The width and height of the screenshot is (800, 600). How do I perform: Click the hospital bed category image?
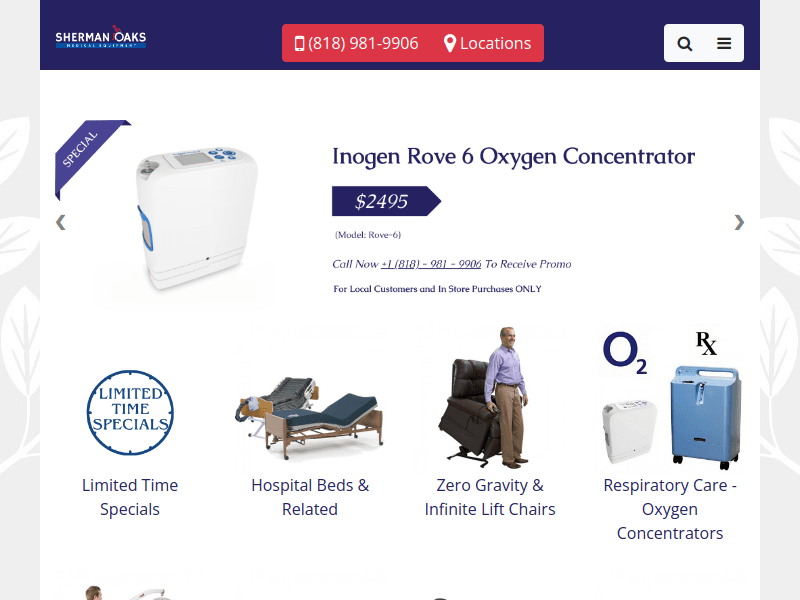point(310,417)
